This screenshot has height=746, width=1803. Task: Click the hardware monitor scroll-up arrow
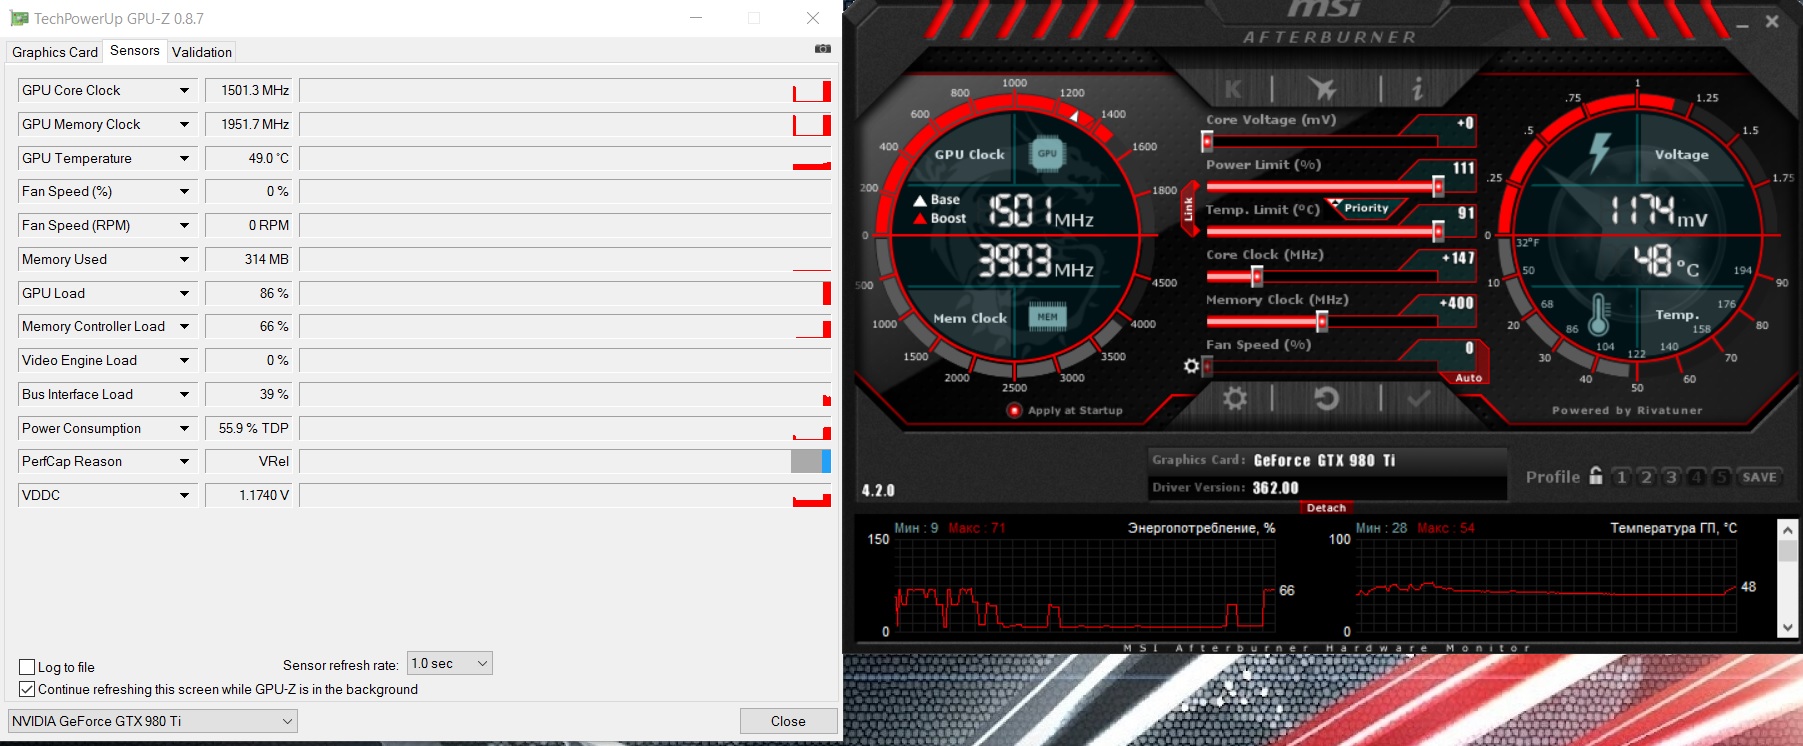(1788, 529)
